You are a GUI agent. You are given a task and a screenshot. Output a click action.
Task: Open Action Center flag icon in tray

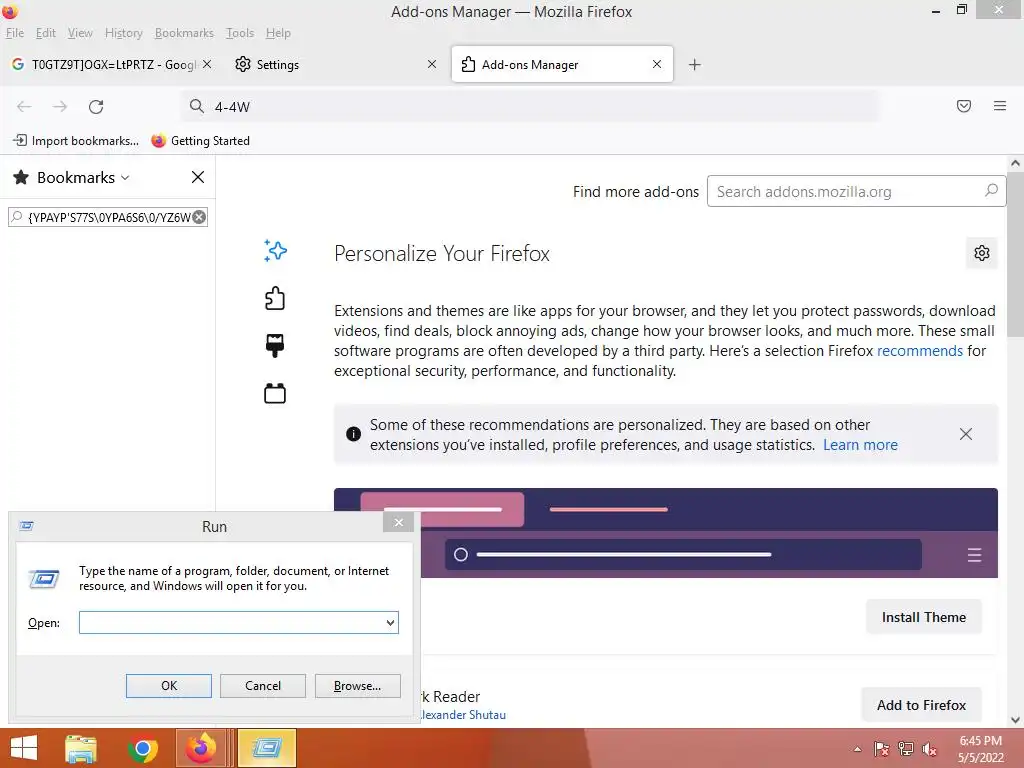[881, 749]
